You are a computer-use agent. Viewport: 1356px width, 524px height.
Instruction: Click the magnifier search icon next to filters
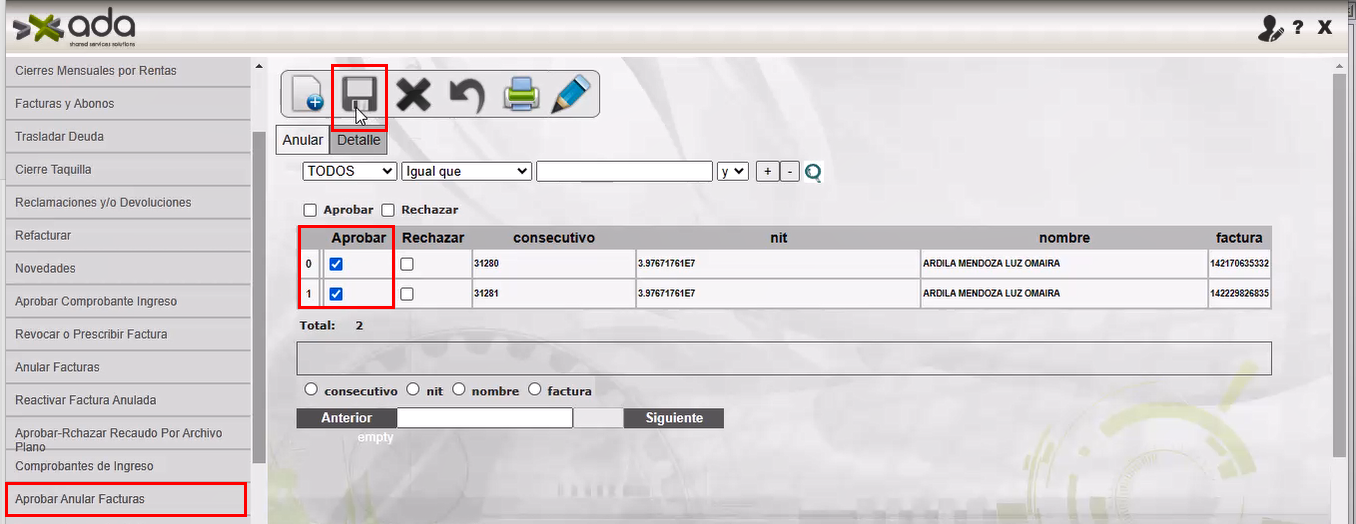coord(813,172)
